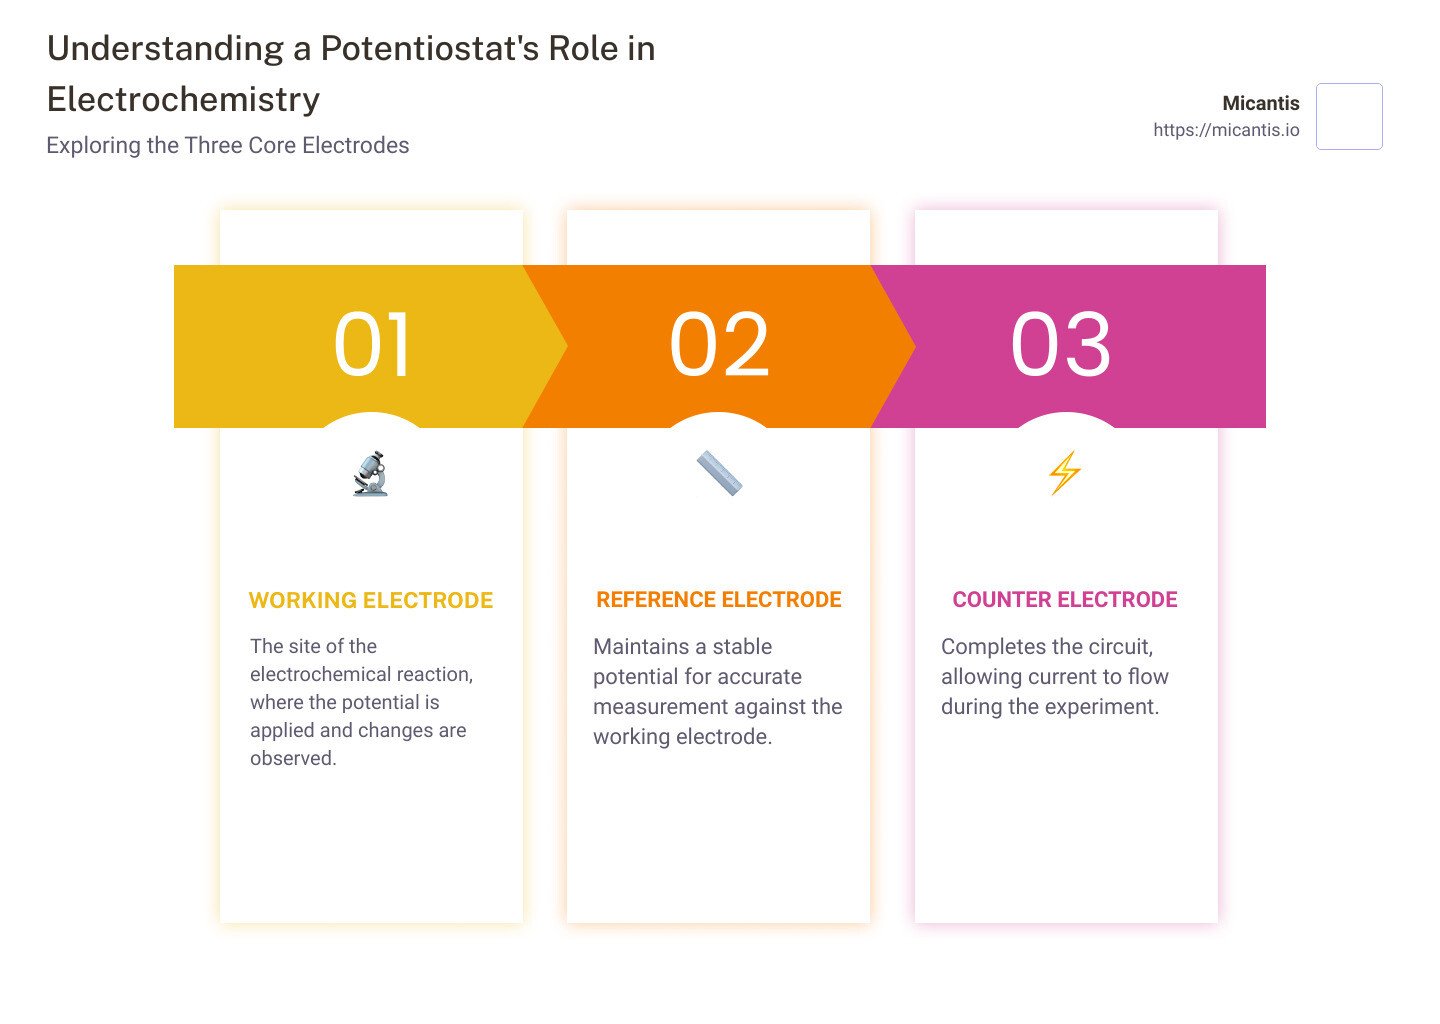Select the large 03 step number
Viewport: 1440px width, 1024px height.
[x=1061, y=345]
